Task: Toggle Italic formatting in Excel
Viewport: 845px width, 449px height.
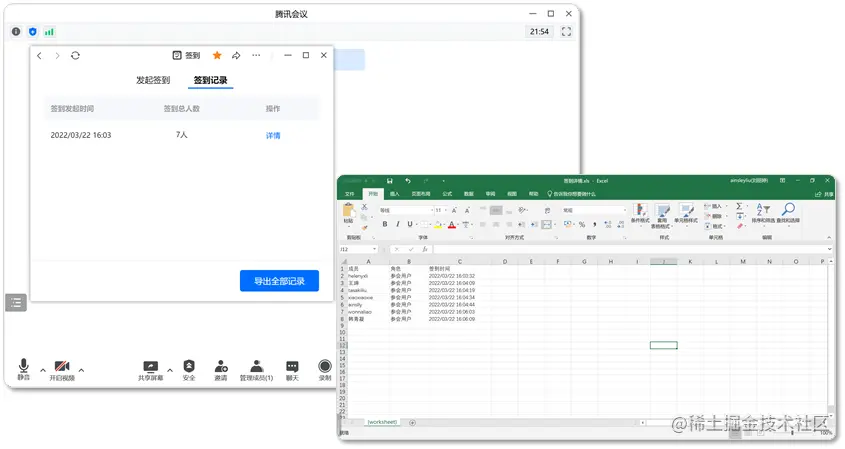Action: 398,224
